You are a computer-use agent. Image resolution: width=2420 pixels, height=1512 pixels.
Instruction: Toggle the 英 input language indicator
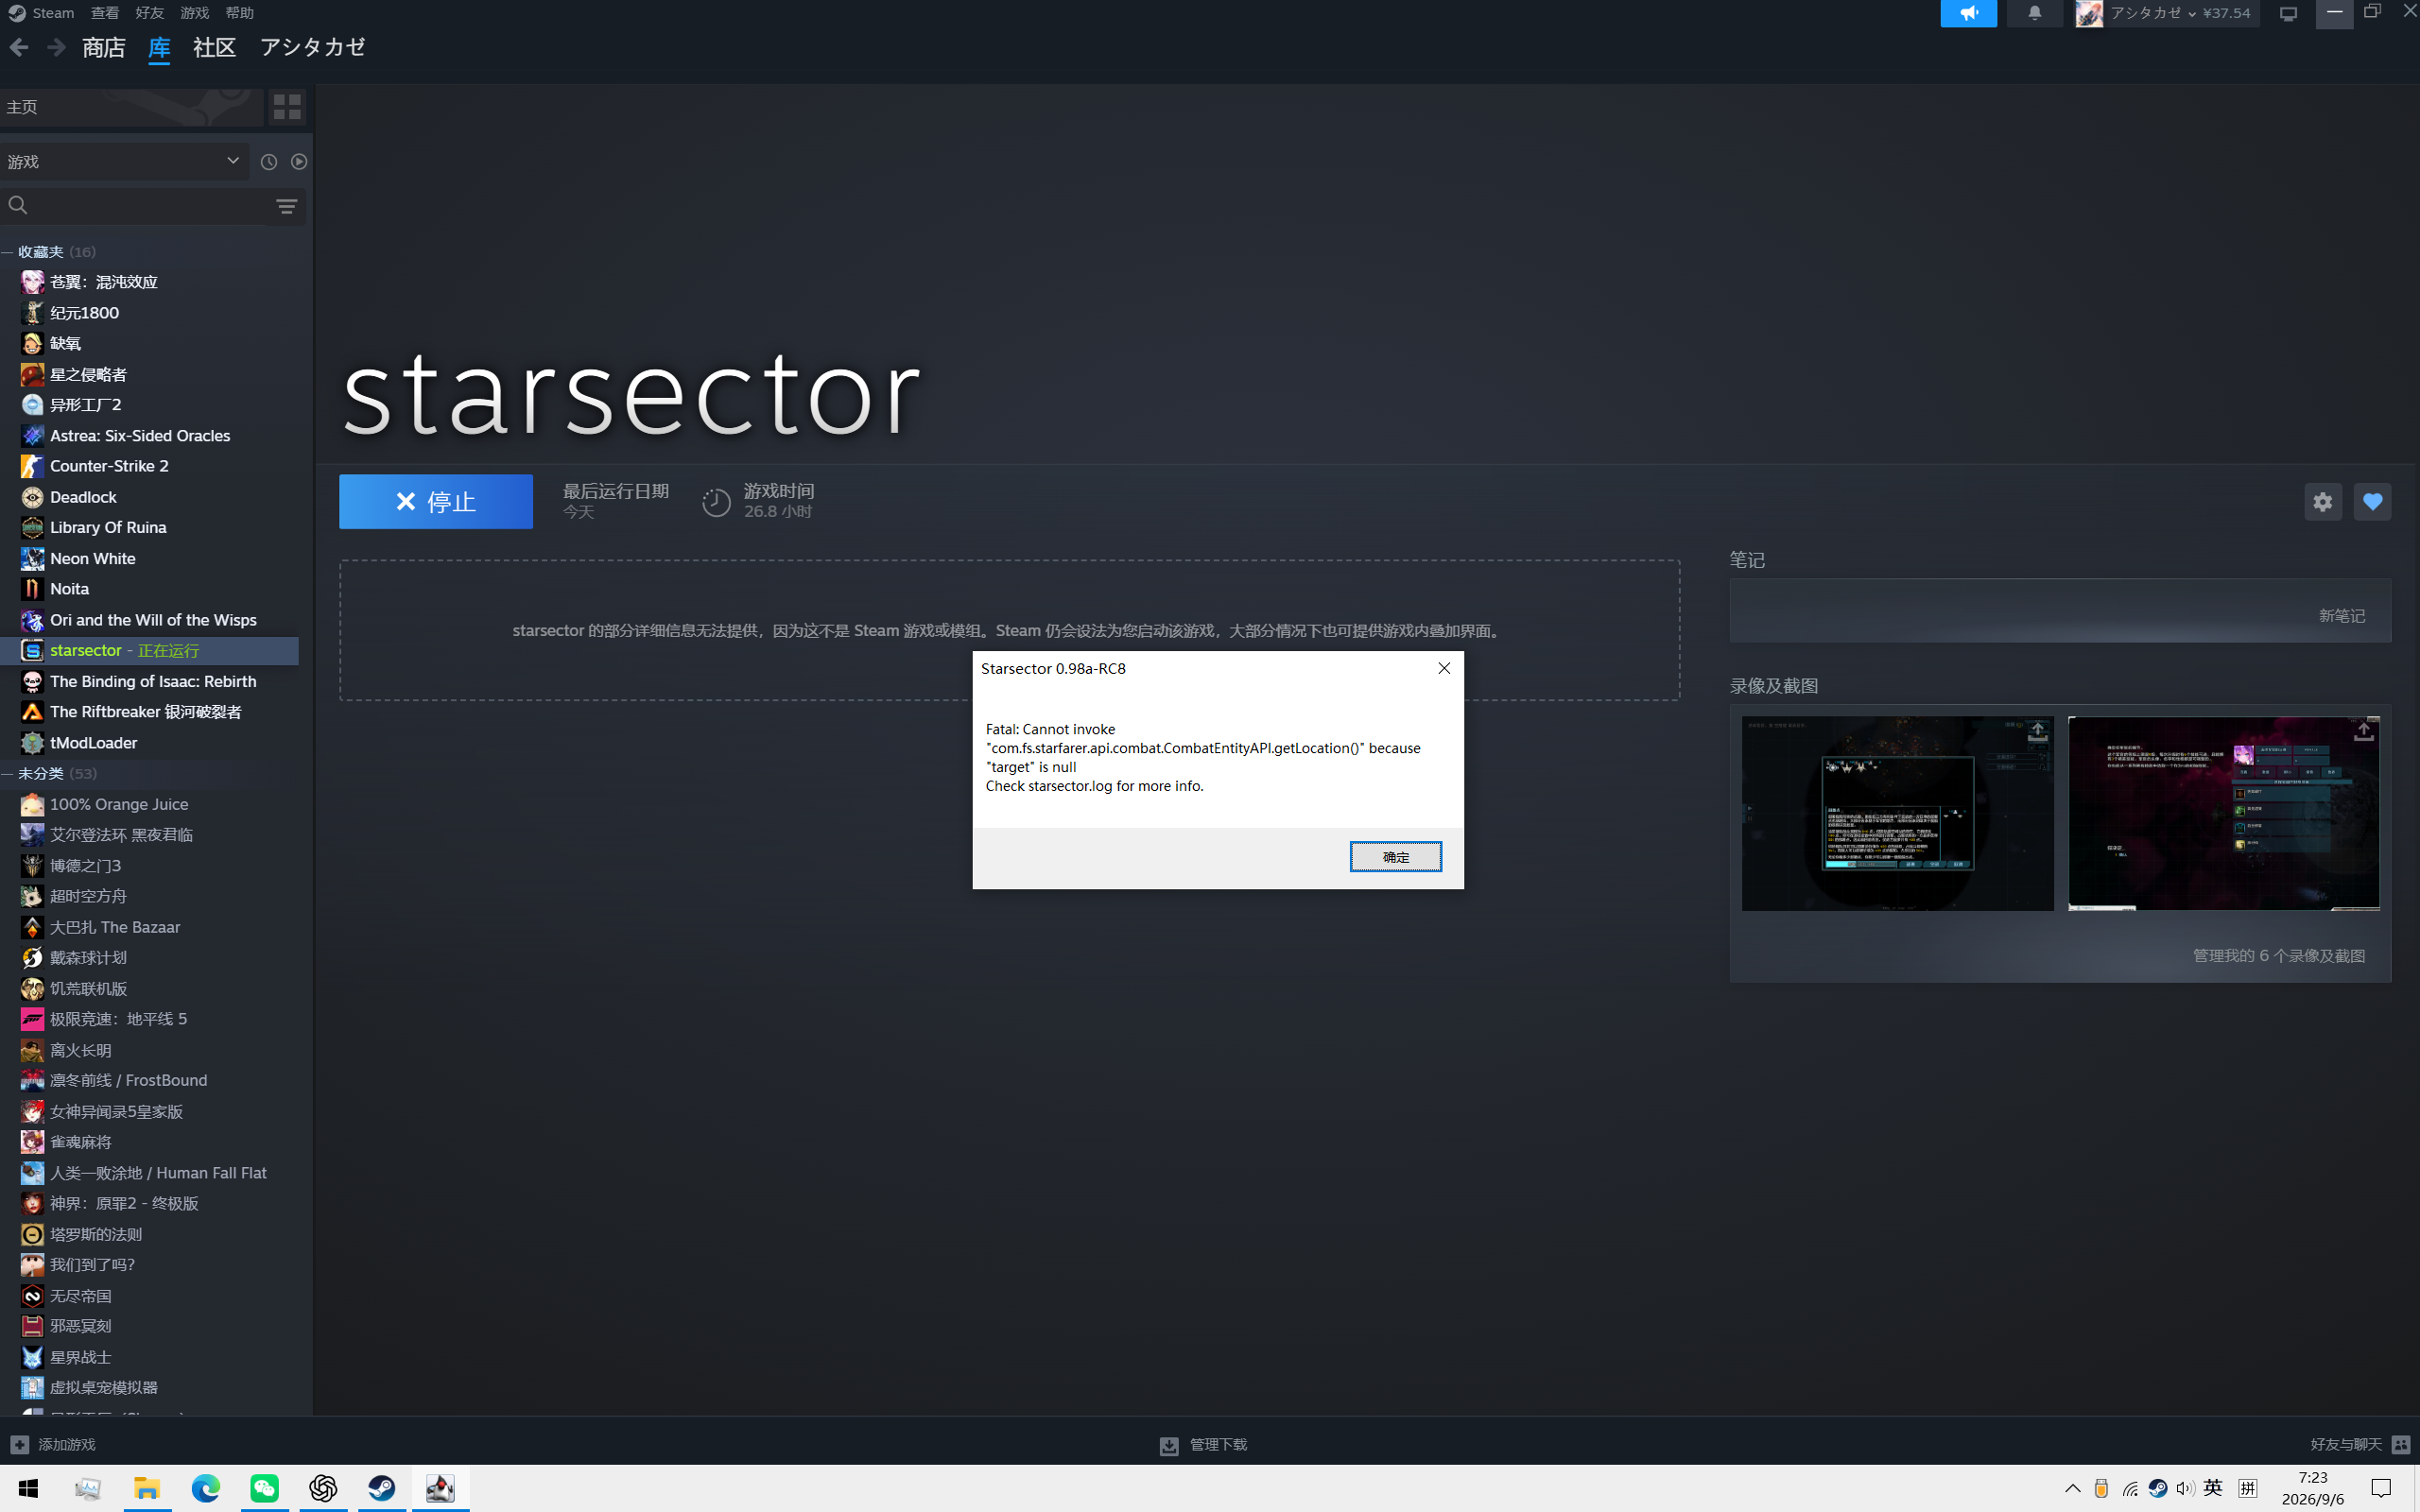[x=2213, y=1488]
